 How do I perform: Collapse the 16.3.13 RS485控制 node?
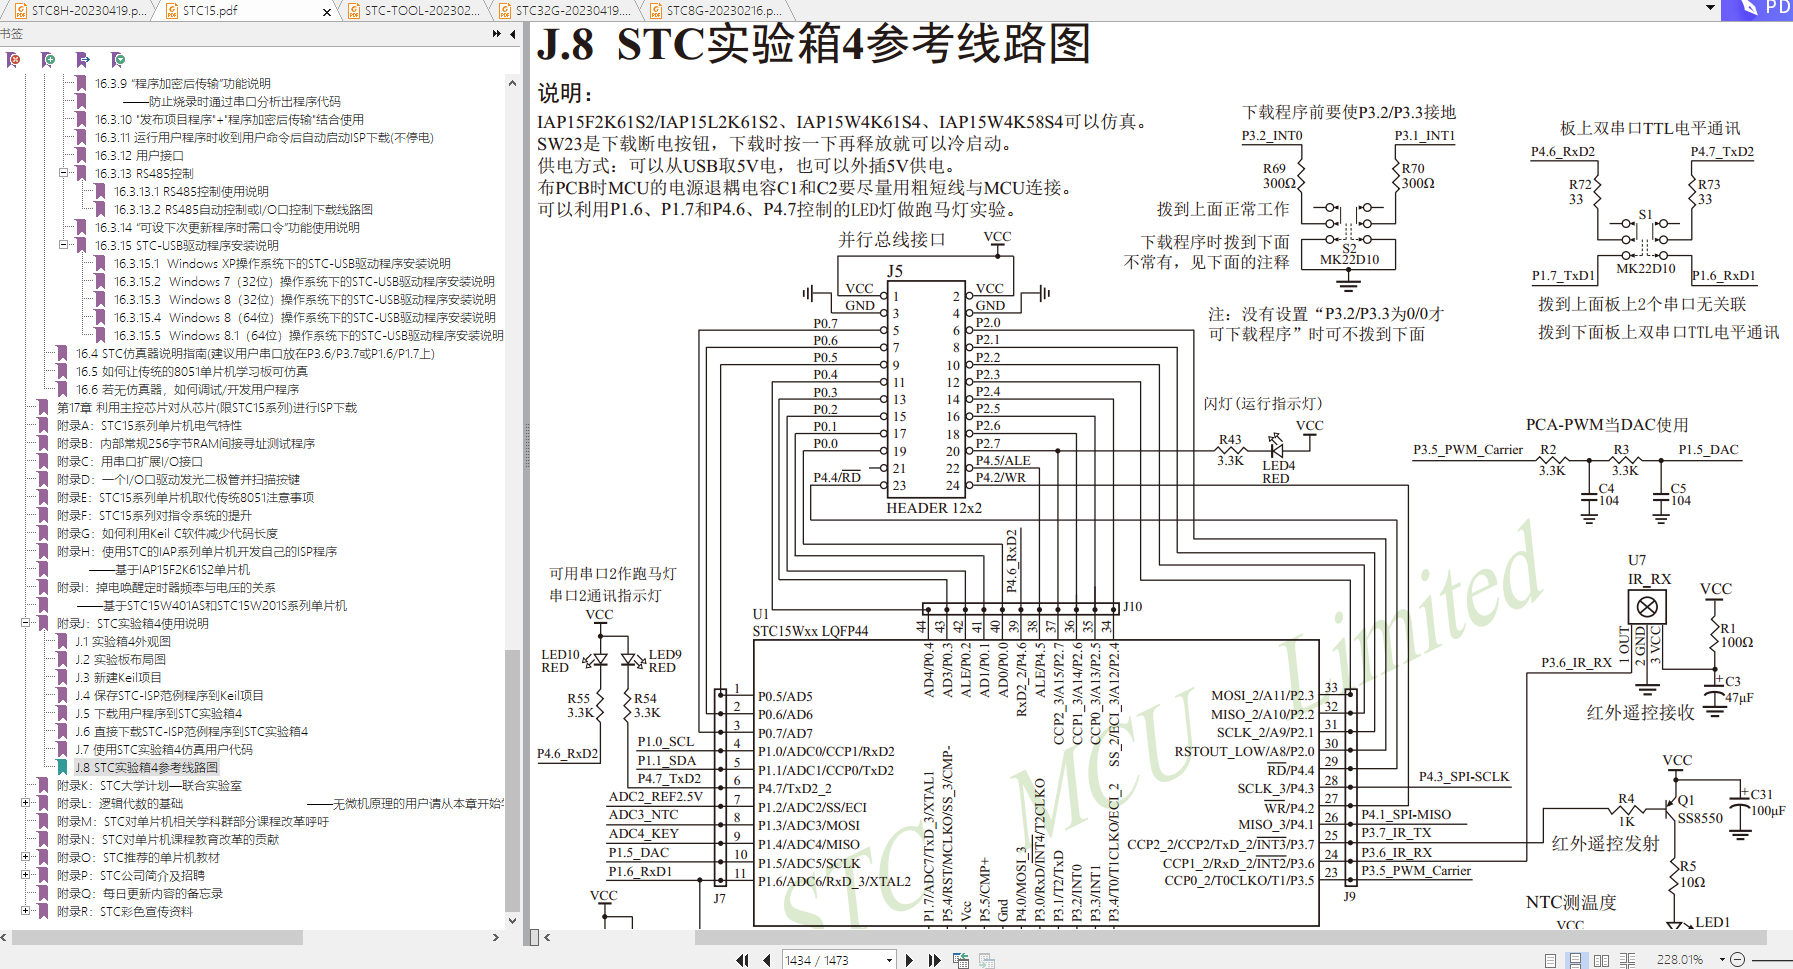click(x=64, y=173)
